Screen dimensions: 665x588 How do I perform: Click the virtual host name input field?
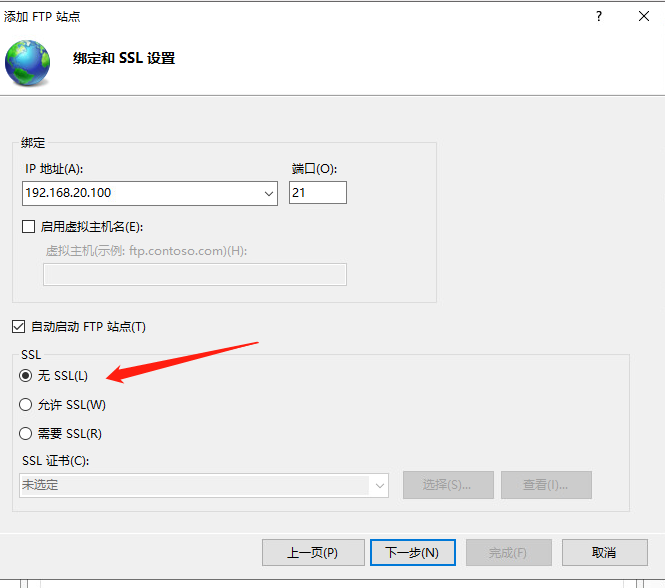[195, 274]
